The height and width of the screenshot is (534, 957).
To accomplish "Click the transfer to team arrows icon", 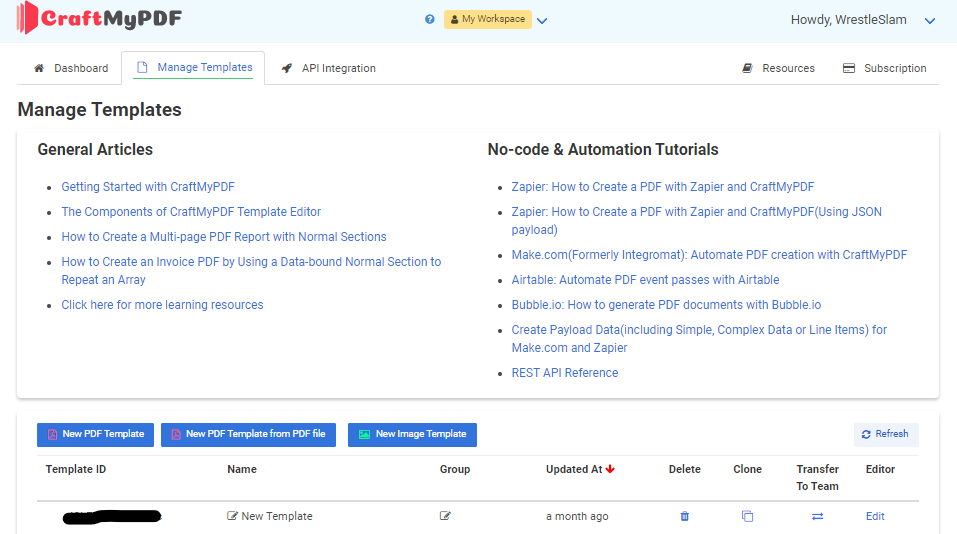I will [817, 516].
